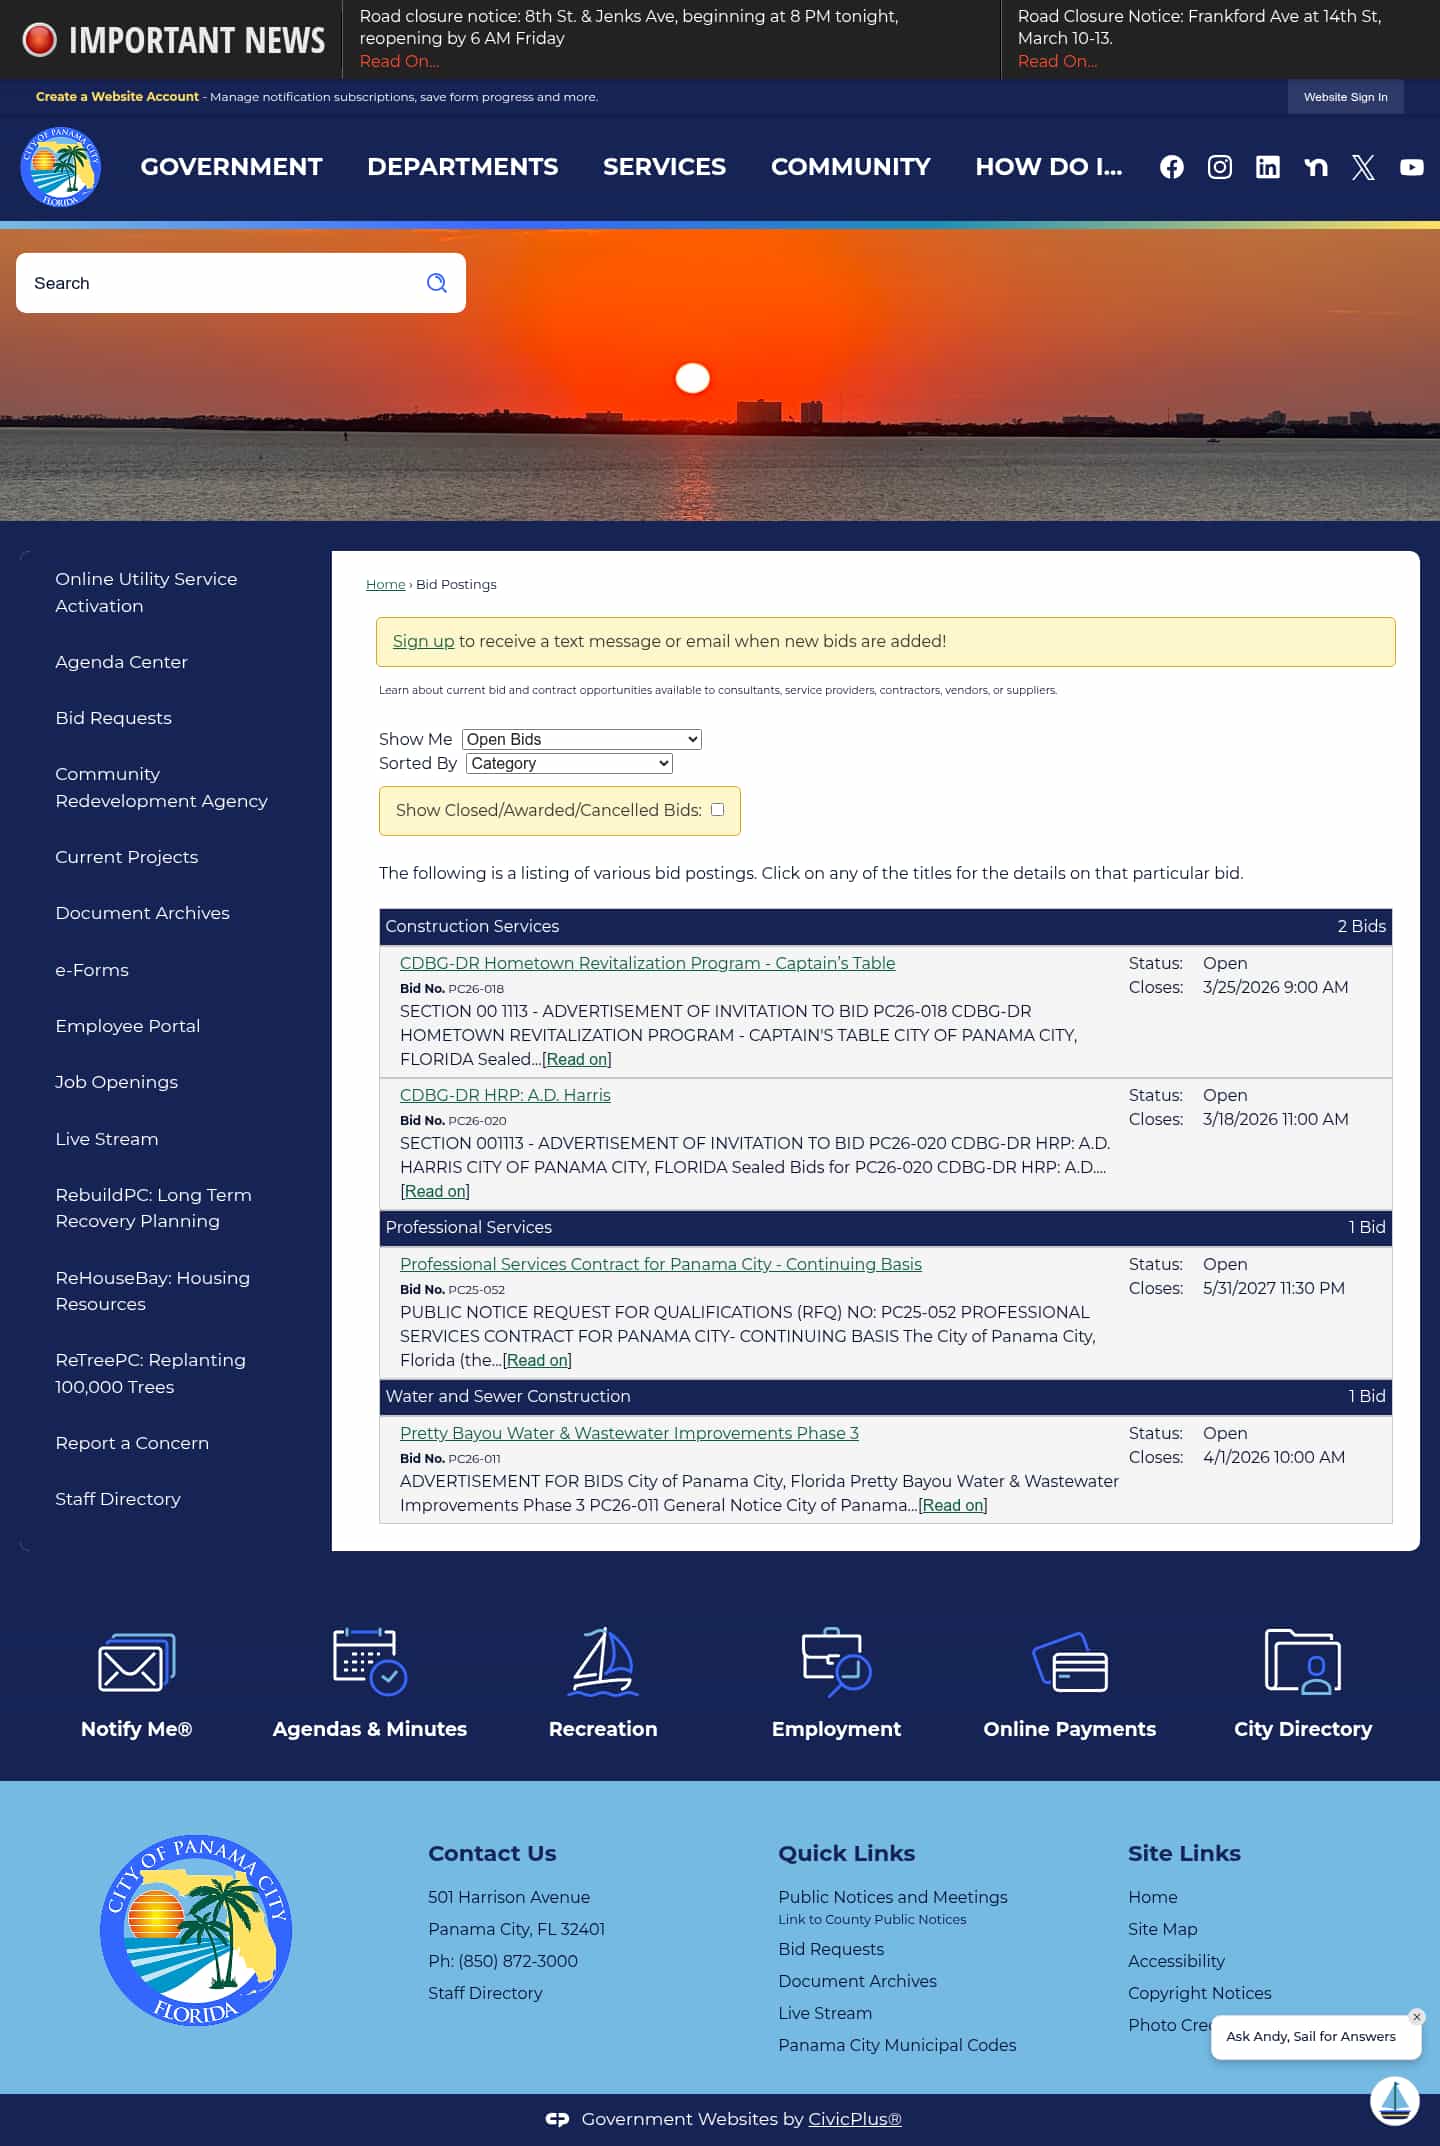Viewport: 1440px width, 2146px height.
Task: Click the Recreation sailboat icon
Action: click(x=603, y=1661)
